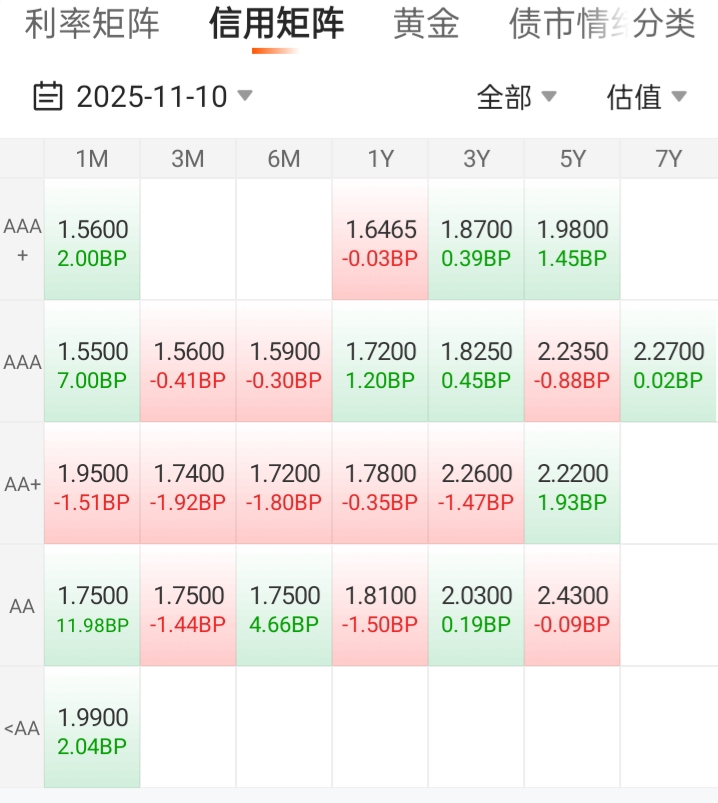Open the AA+ 3Y cell 2.2600
Viewport: 718px width, 803px height.
[476, 485]
